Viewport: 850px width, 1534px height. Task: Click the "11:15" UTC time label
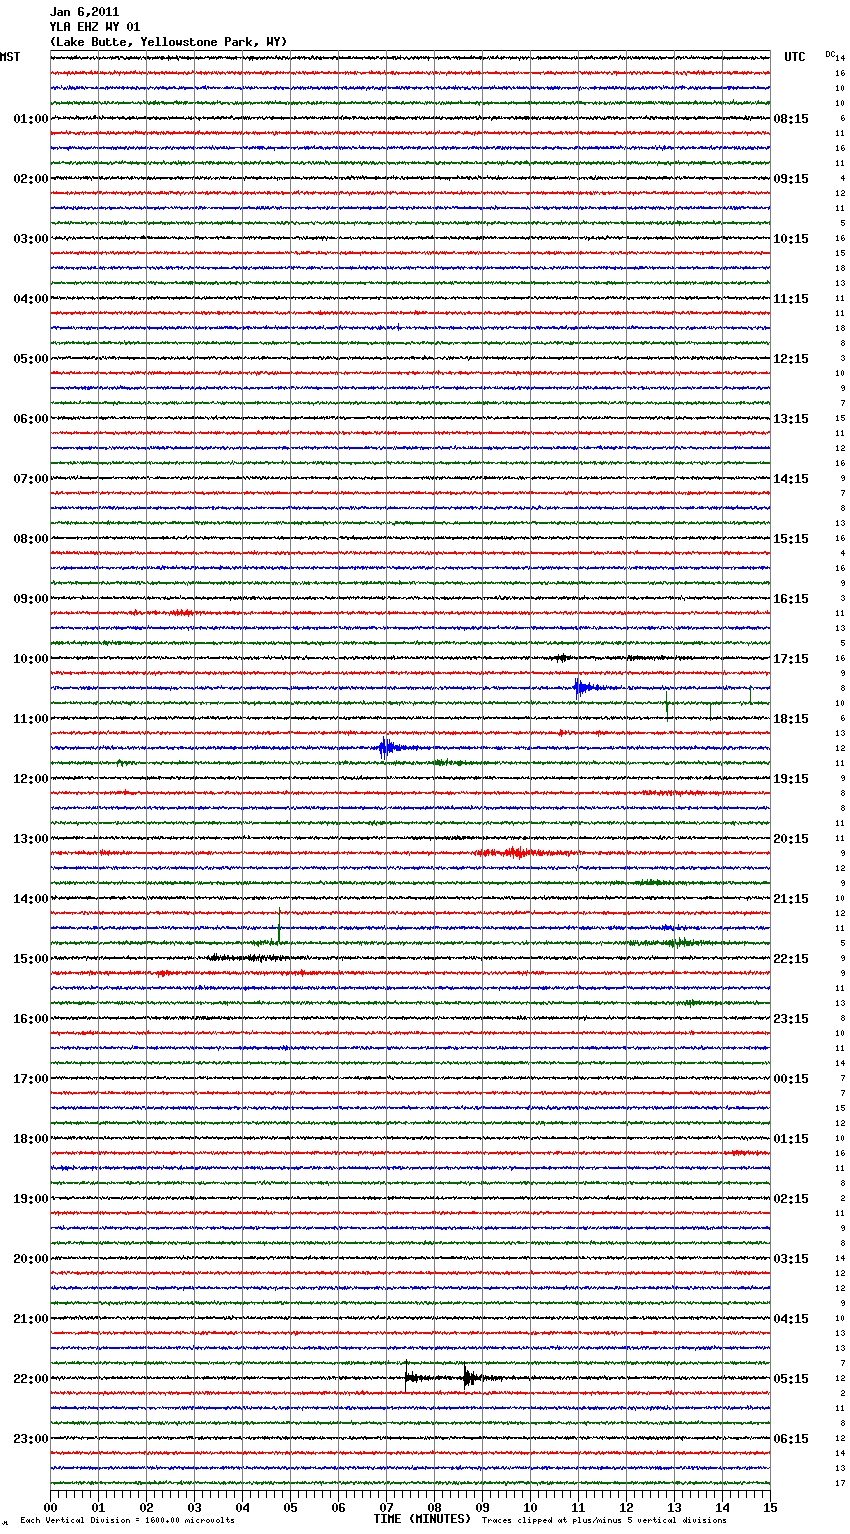point(791,299)
